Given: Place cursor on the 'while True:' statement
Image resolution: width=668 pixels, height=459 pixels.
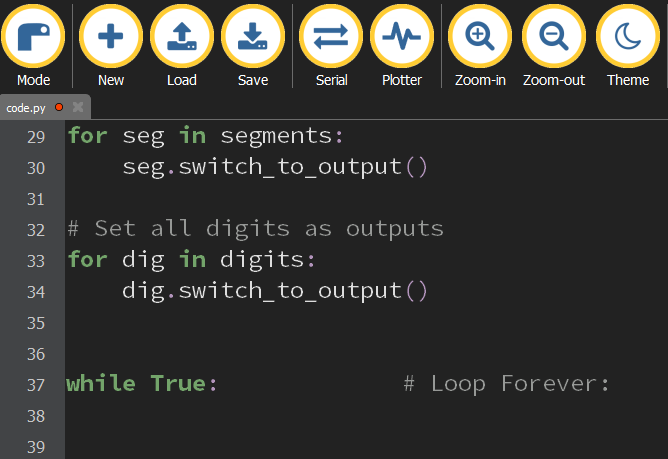Looking at the screenshot, I should pyautogui.click(x=142, y=384).
